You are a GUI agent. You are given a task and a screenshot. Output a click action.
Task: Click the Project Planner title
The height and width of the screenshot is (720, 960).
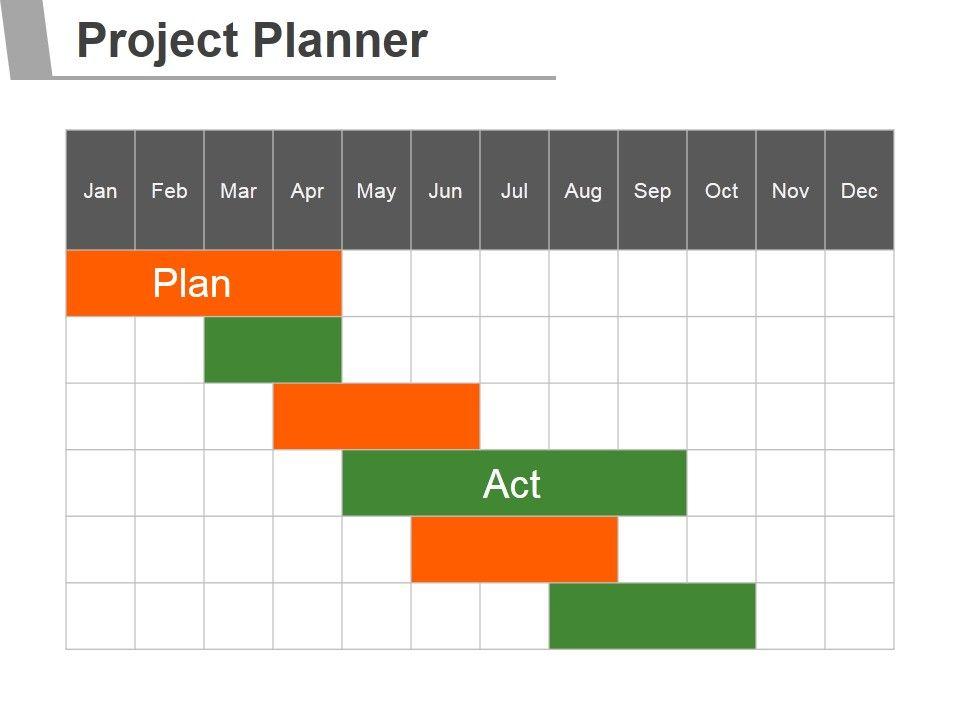[252, 42]
